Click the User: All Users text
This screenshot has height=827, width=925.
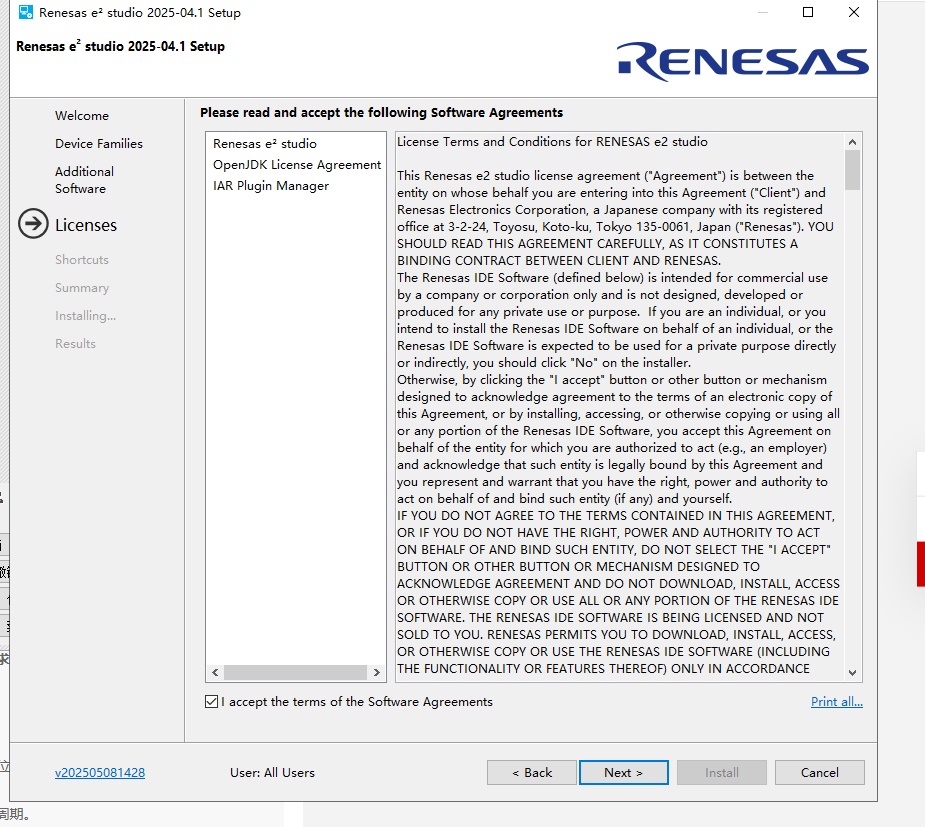point(273,773)
